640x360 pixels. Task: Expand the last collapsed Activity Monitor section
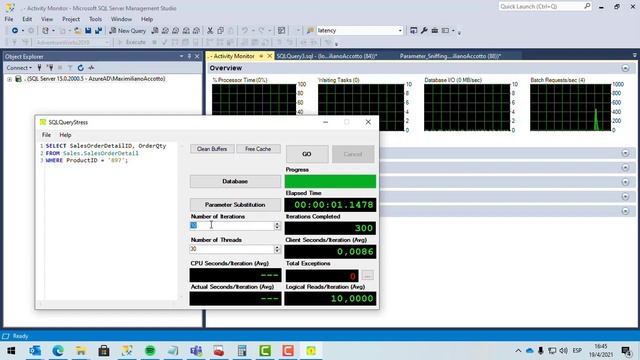(x=625, y=211)
